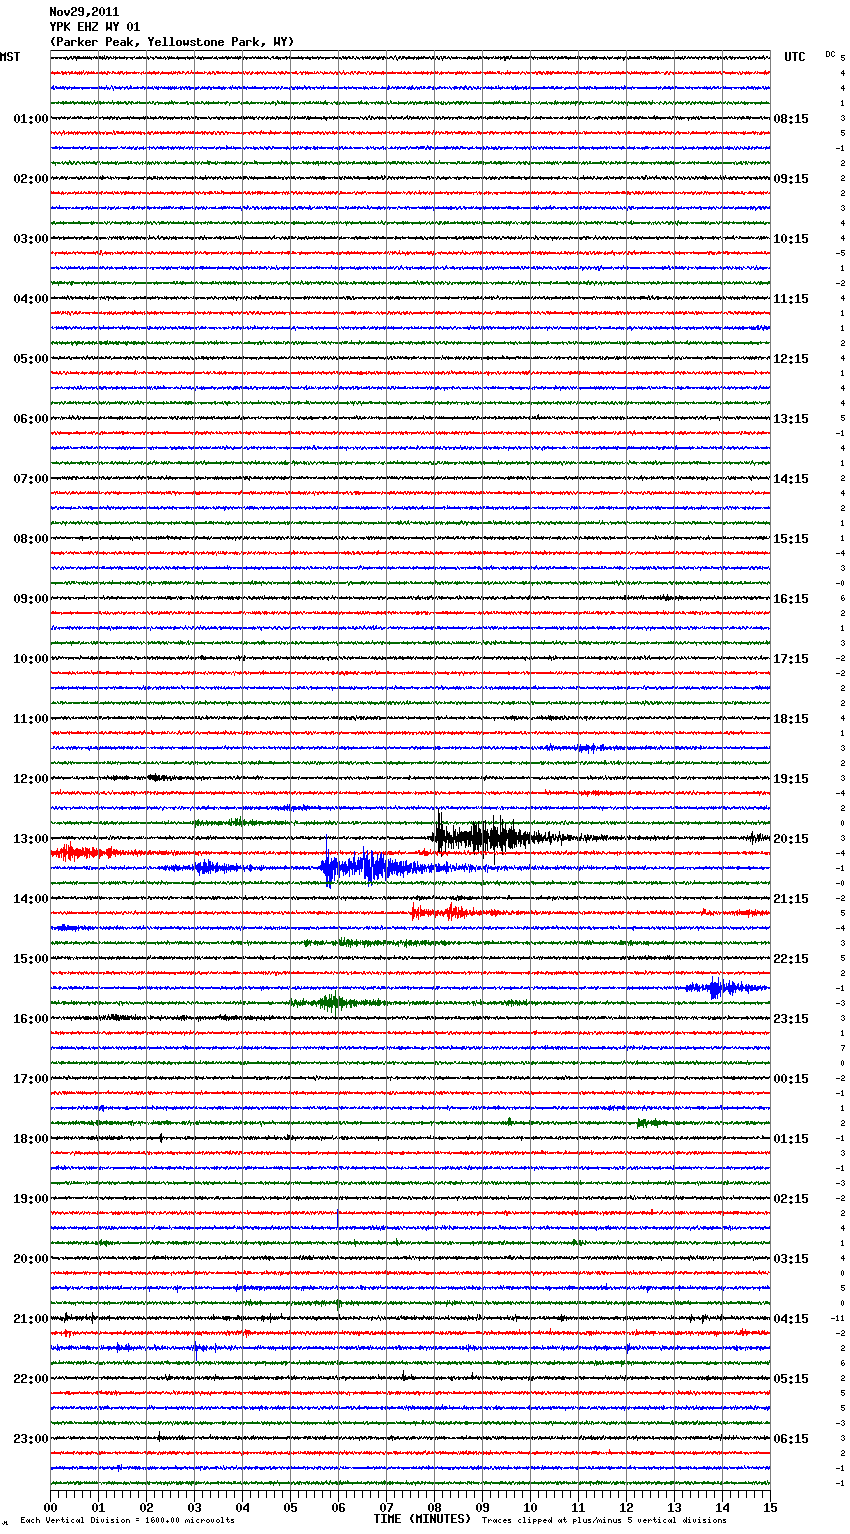850x1534 pixels.
Task: Click the 02:15 UTC time label
Action: click(791, 1199)
